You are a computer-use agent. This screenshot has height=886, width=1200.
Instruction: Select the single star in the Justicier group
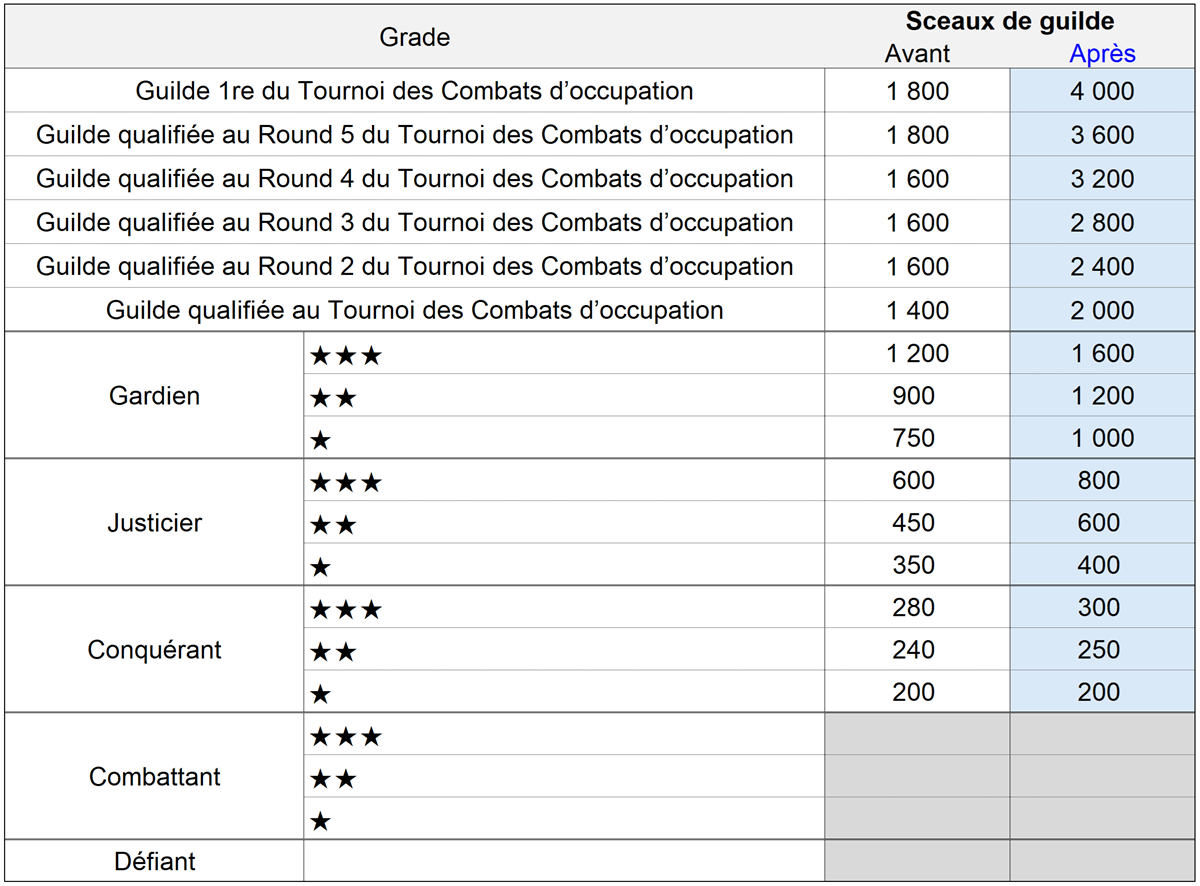320,568
